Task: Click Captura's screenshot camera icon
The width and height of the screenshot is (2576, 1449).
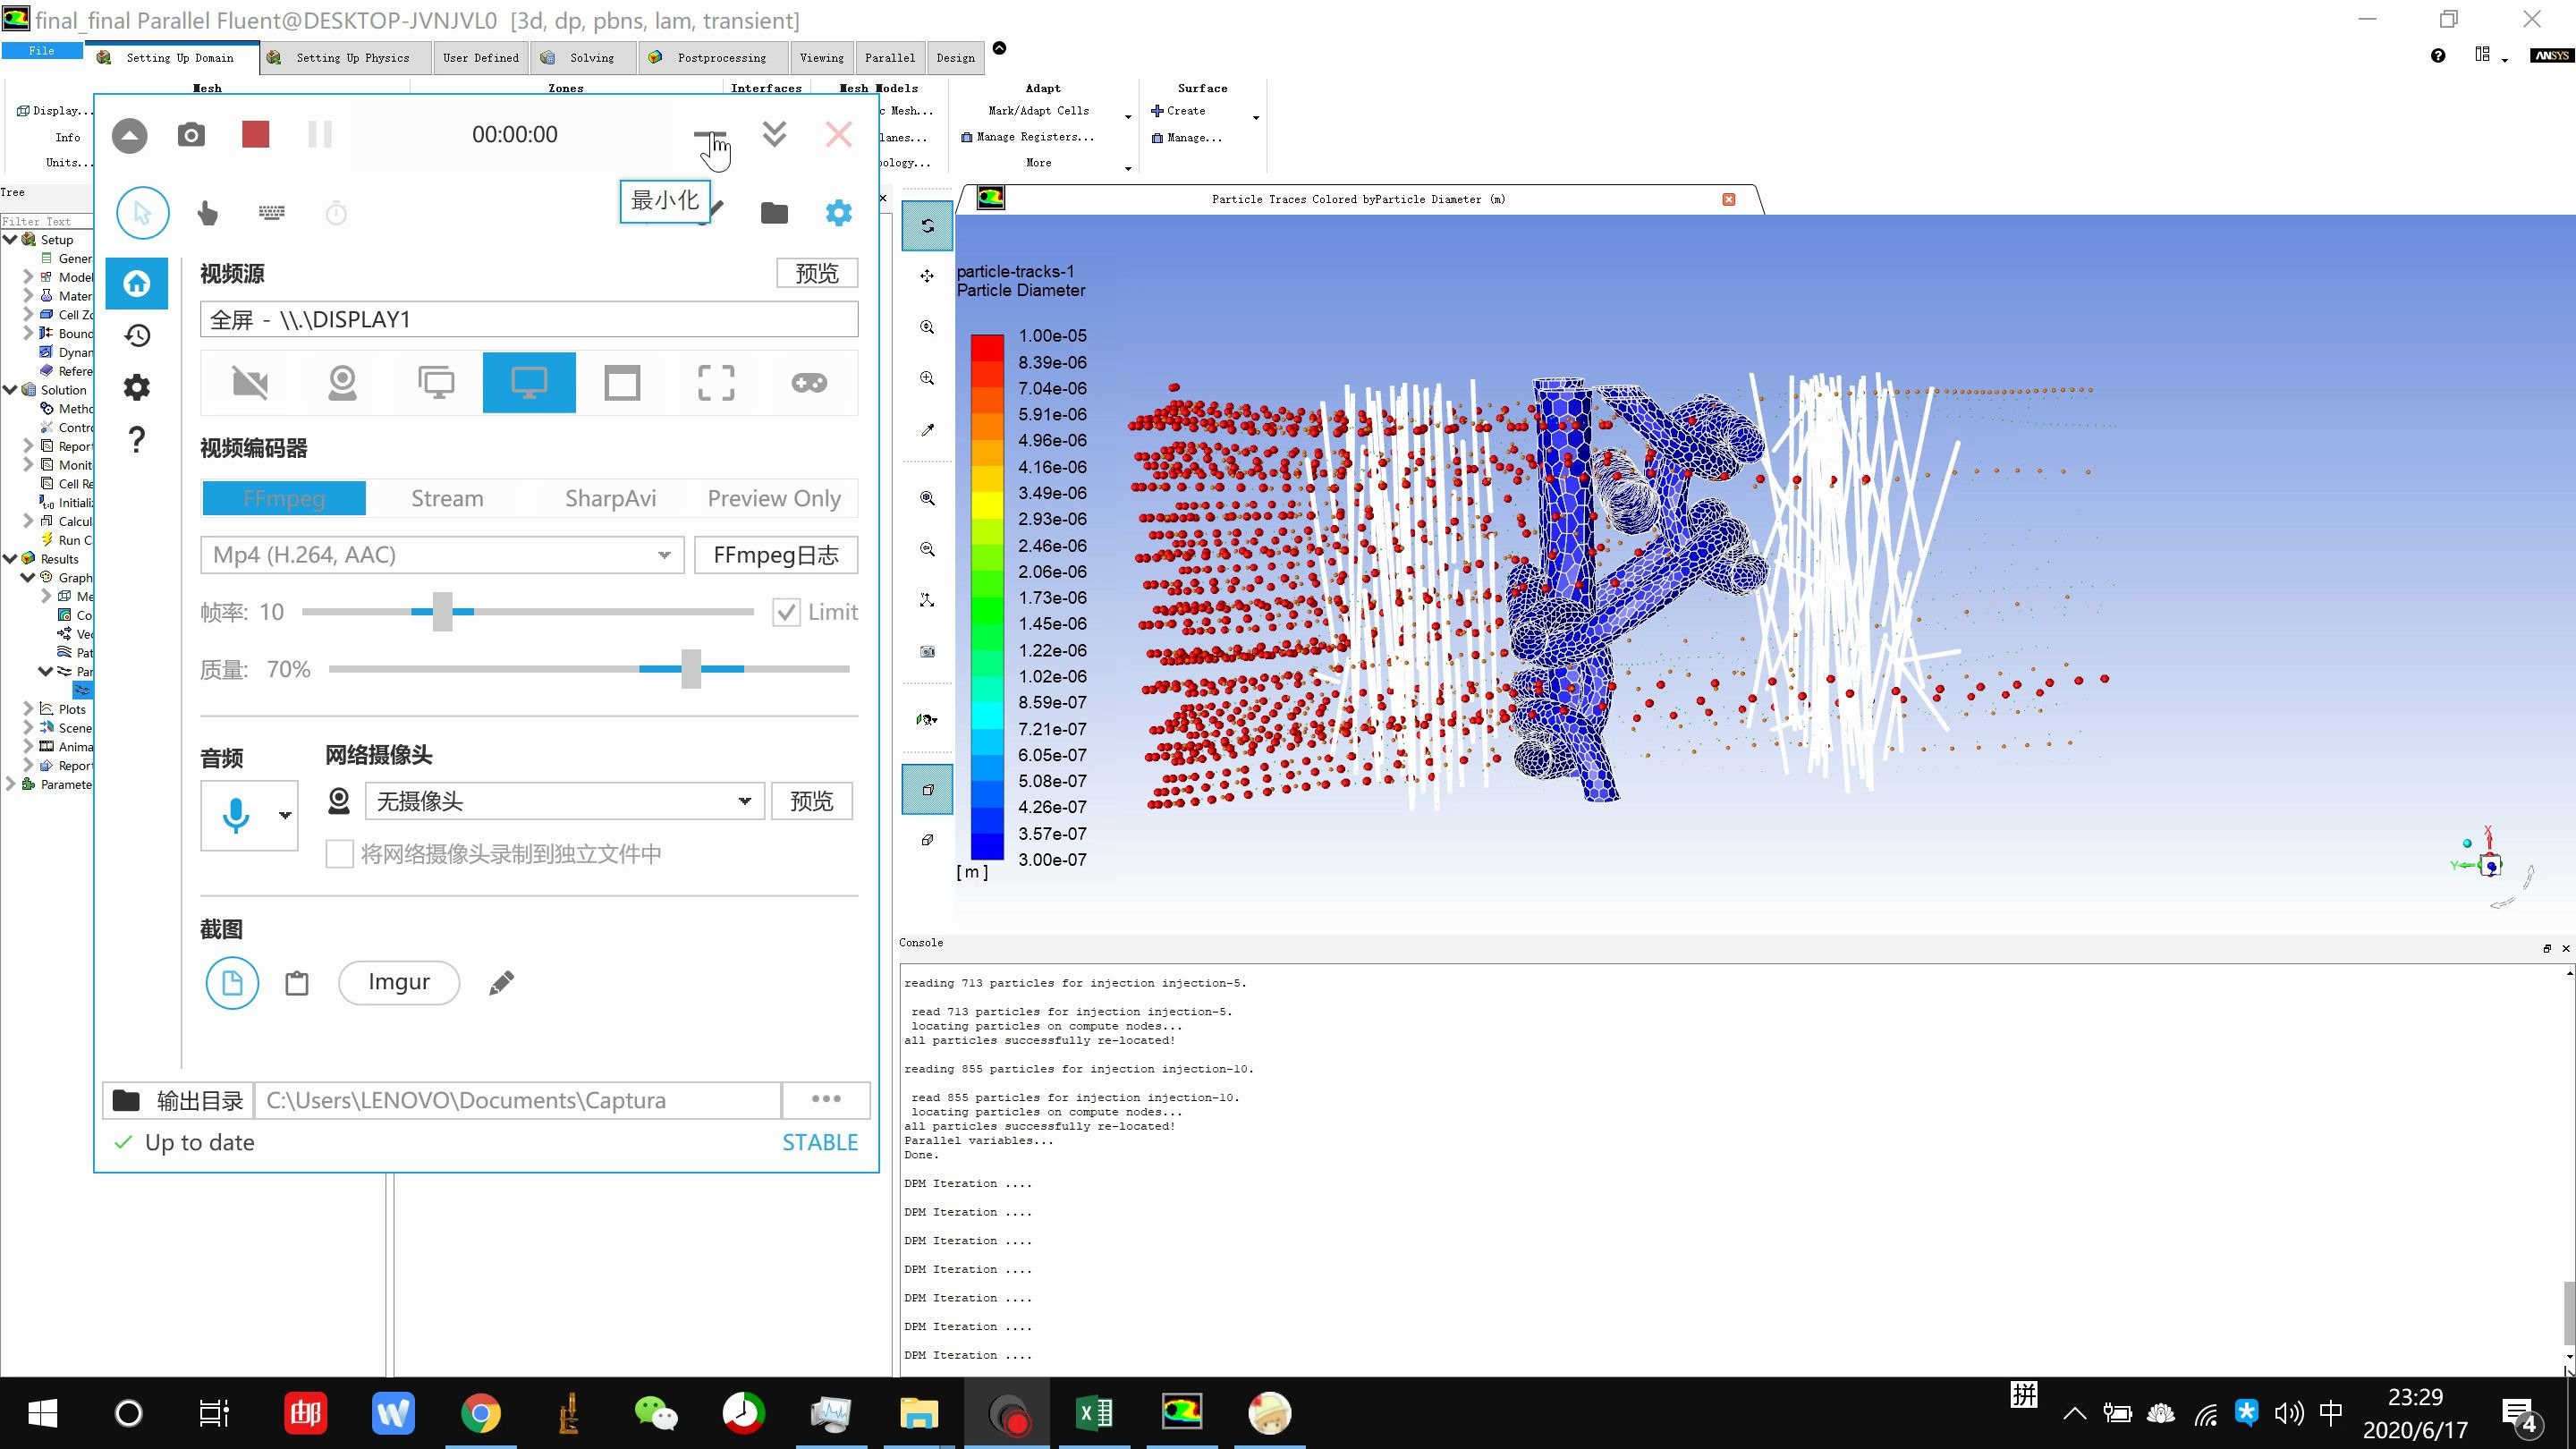Action: 191,135
